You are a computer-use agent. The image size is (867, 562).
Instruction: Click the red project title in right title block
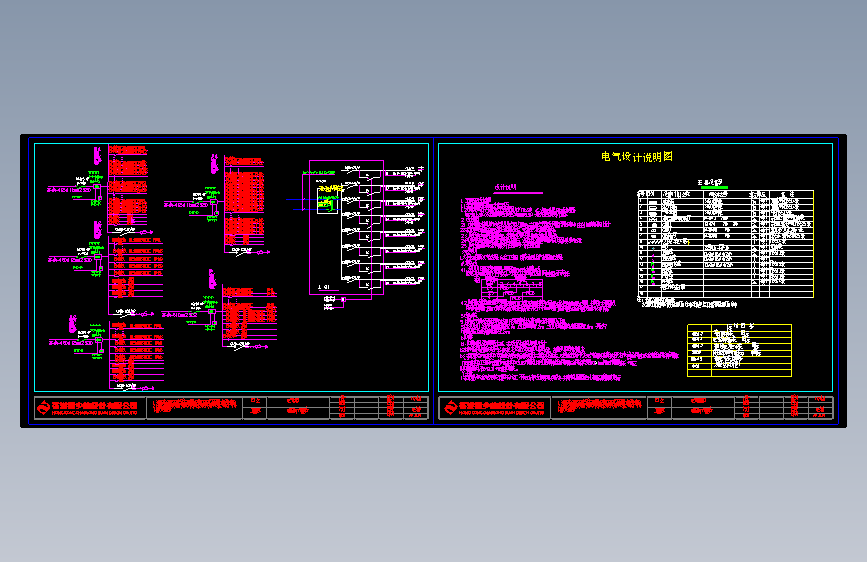(x=600, y=407)
